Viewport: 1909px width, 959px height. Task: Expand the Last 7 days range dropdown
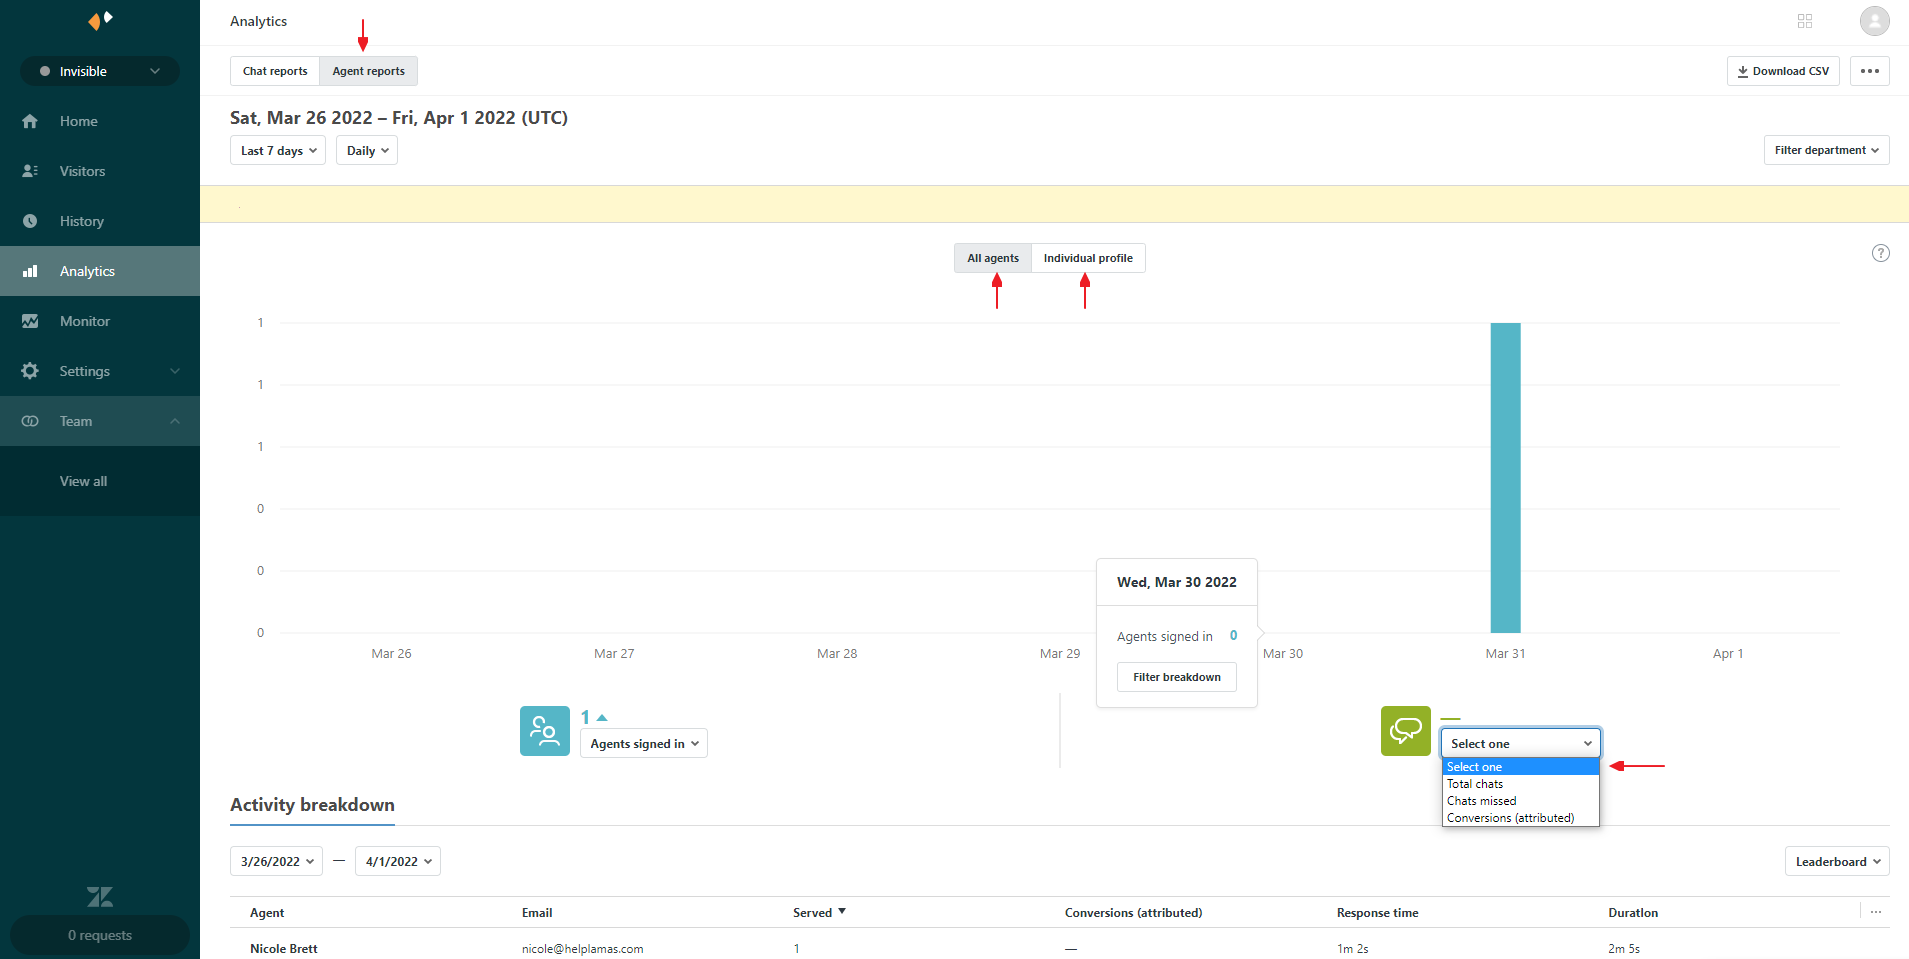(x=278, y=151)
